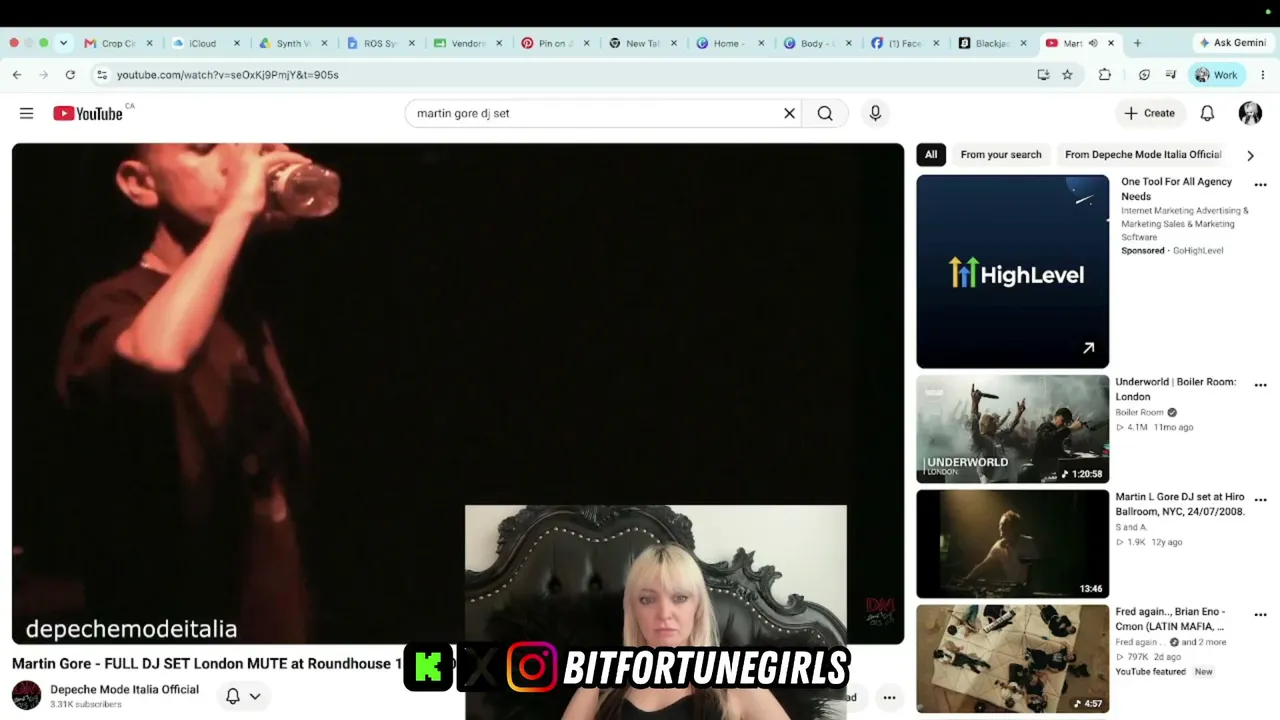
Task: Open more options for Underworld Boiler Room video
Action: coord(1260,385)
